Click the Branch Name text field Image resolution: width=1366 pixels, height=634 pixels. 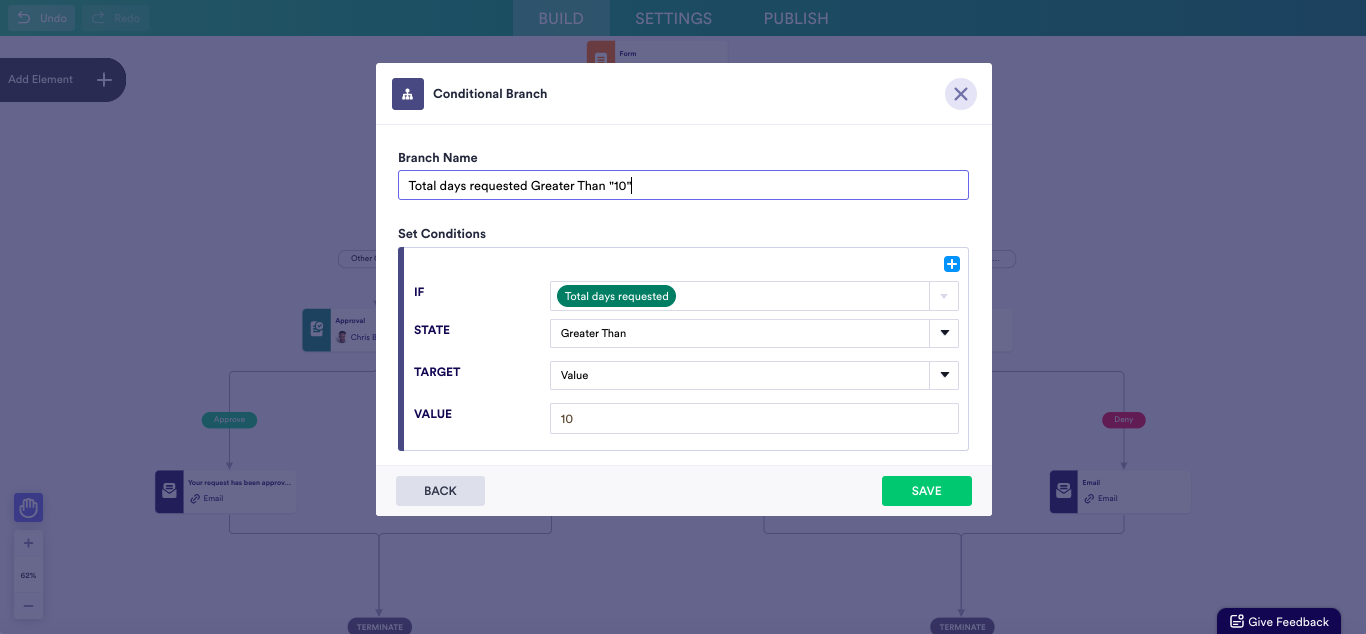pyautogui.click(x=683, y=185)
